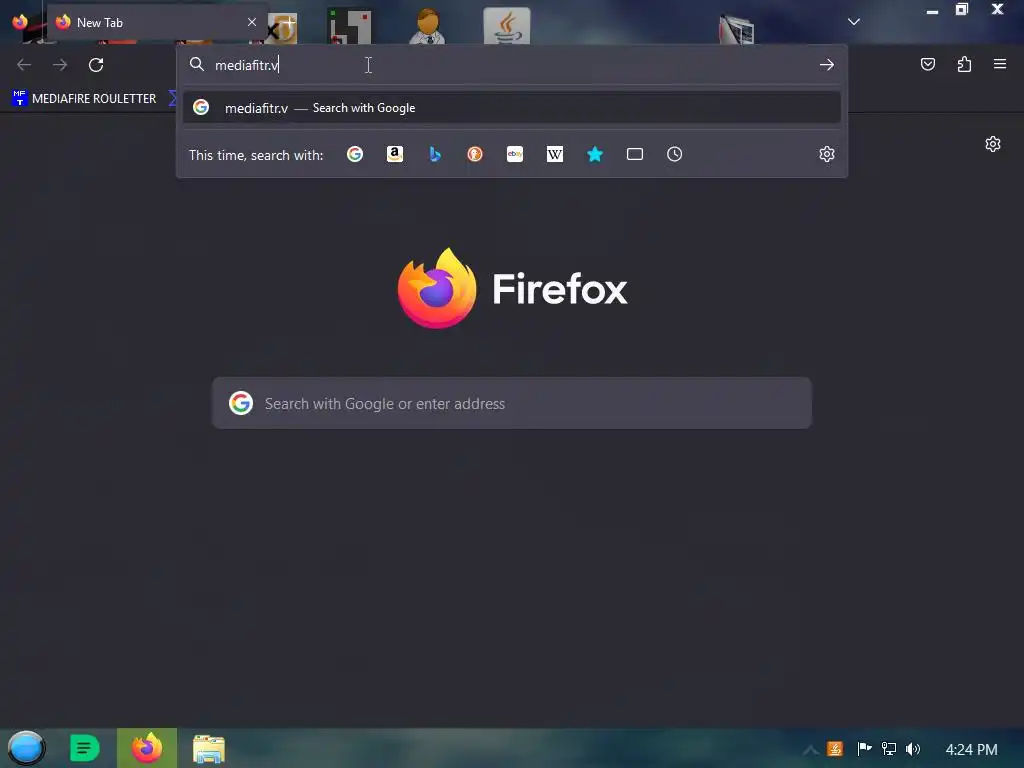Open the file manager taskbar icon
This screenshot has height=768, width=1024.
coord(209,748)
